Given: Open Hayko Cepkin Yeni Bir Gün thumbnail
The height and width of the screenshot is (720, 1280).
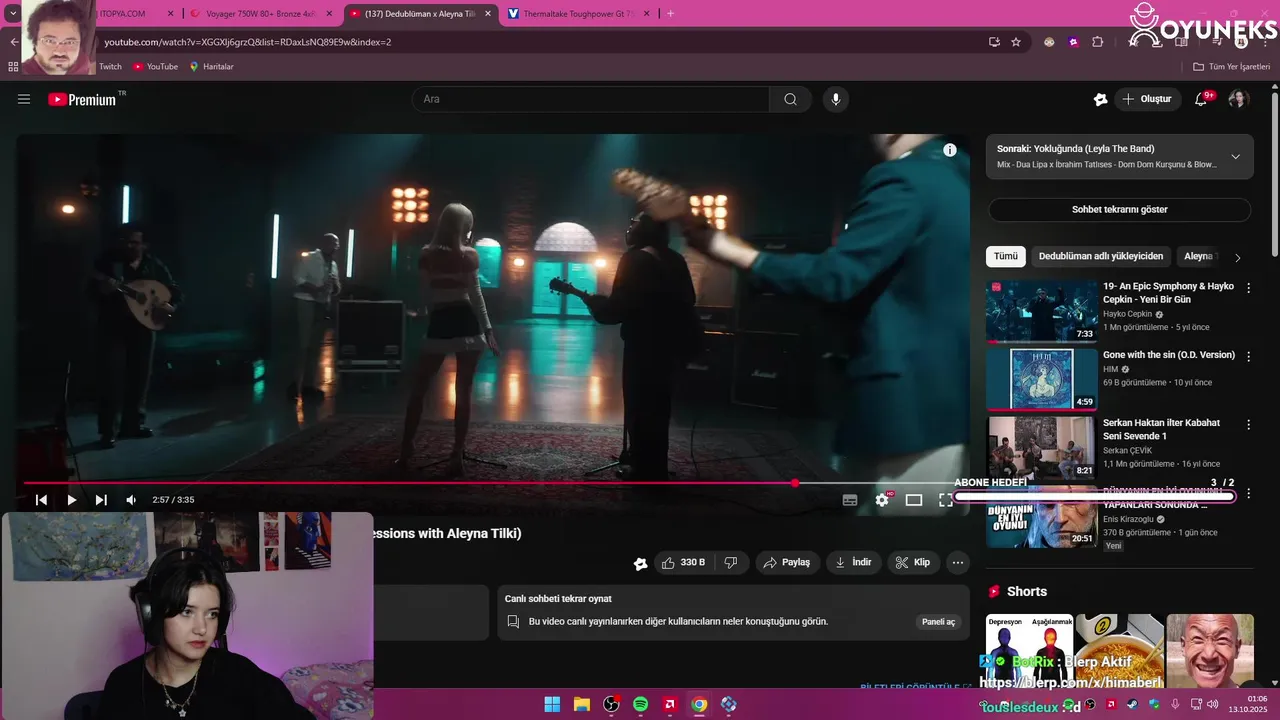Looking at the screenshot, I should (1041, 311).
